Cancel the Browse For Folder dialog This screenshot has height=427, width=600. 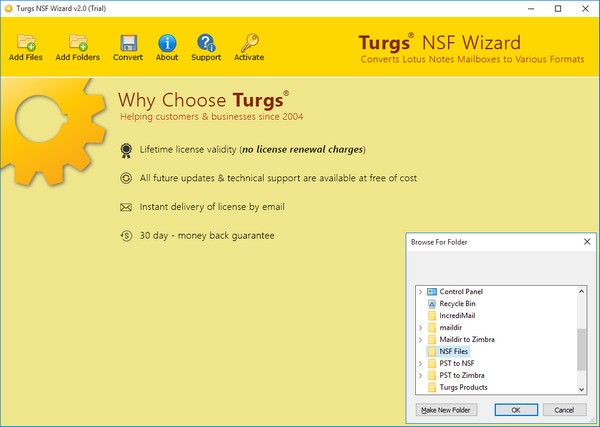point(564,410)
